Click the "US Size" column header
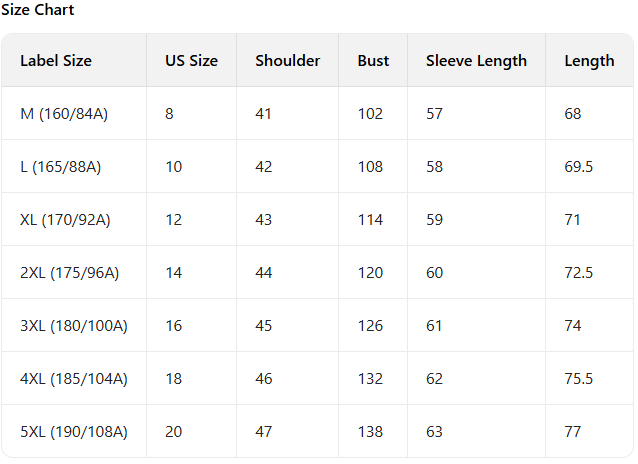The image size is (638, 464). point(191,60)
